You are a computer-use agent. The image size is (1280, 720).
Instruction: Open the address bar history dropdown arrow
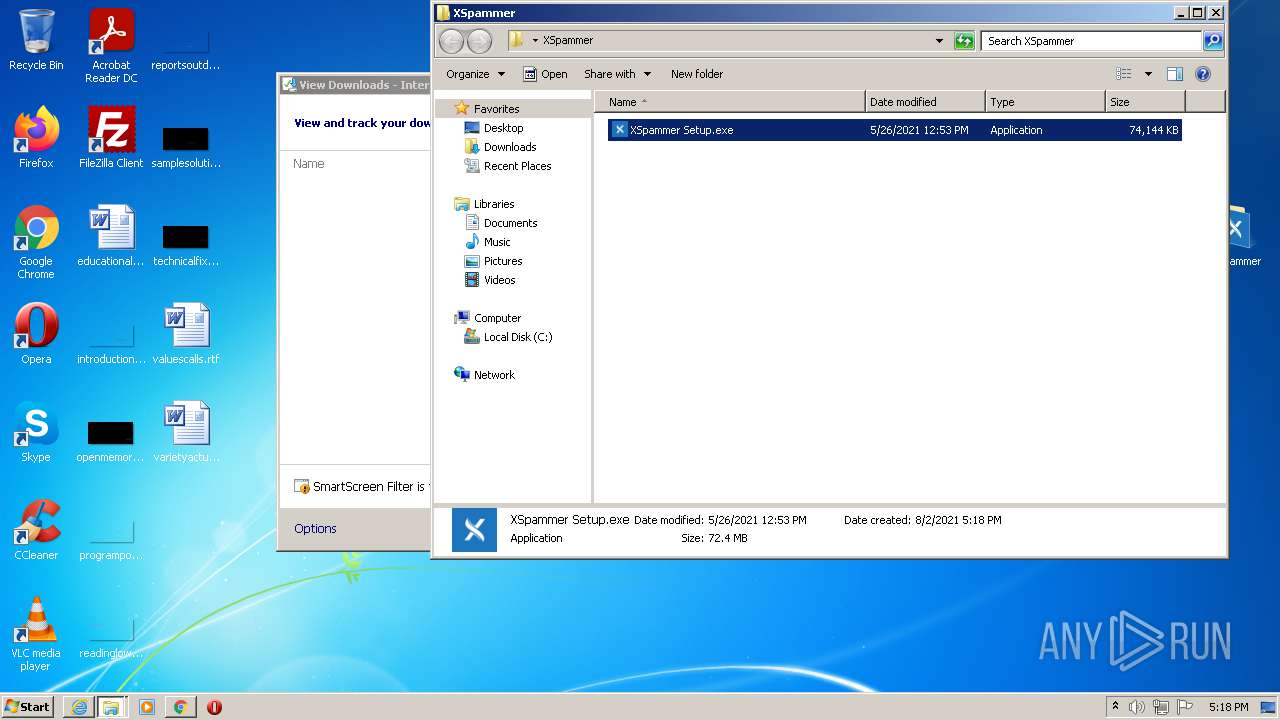click(x=939, y=41)
